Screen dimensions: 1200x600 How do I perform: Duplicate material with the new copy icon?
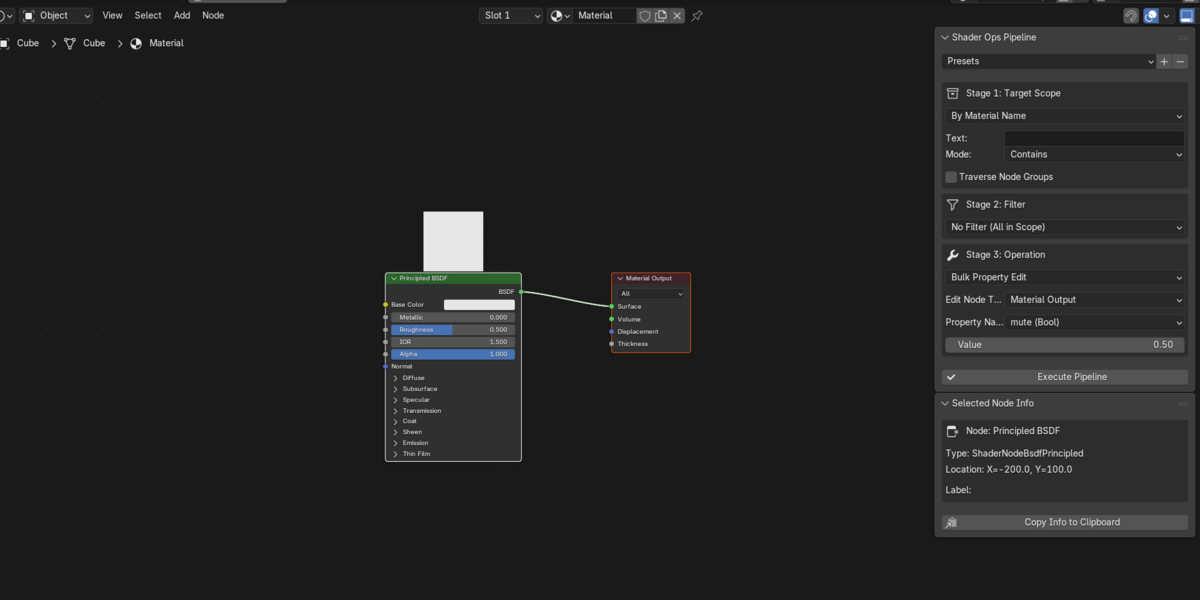pos(661,16)
